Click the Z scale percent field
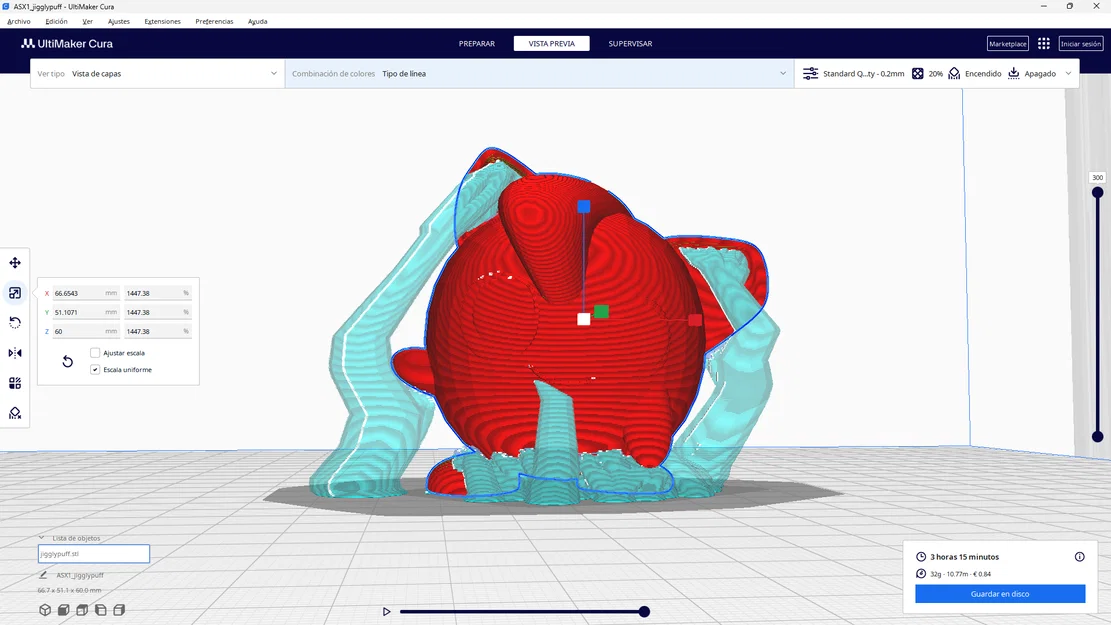Viewport: 1111px width, 625px height. click(x=158, y=332)
